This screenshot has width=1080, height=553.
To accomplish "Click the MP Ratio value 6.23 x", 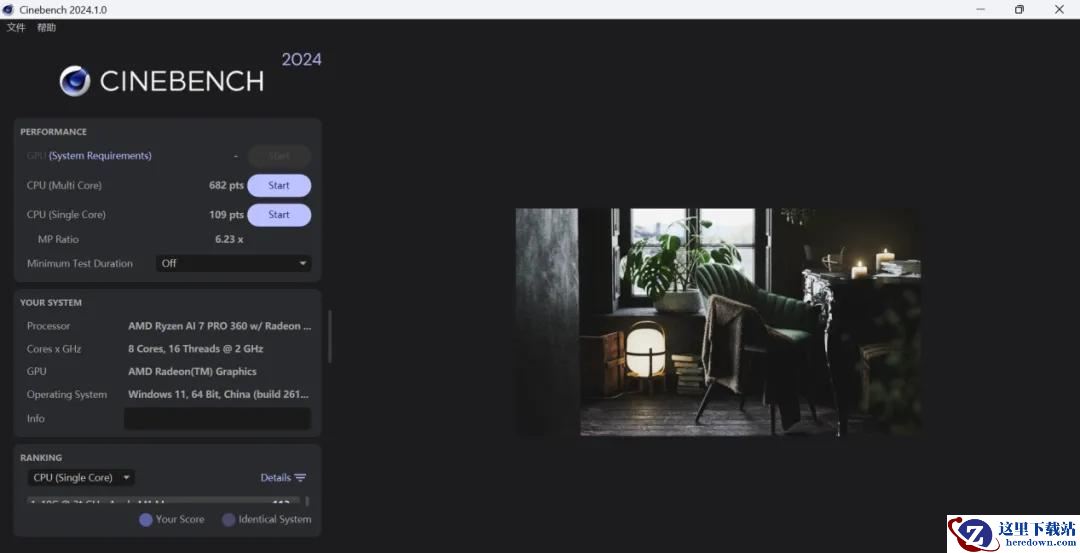I will [229, 239].
